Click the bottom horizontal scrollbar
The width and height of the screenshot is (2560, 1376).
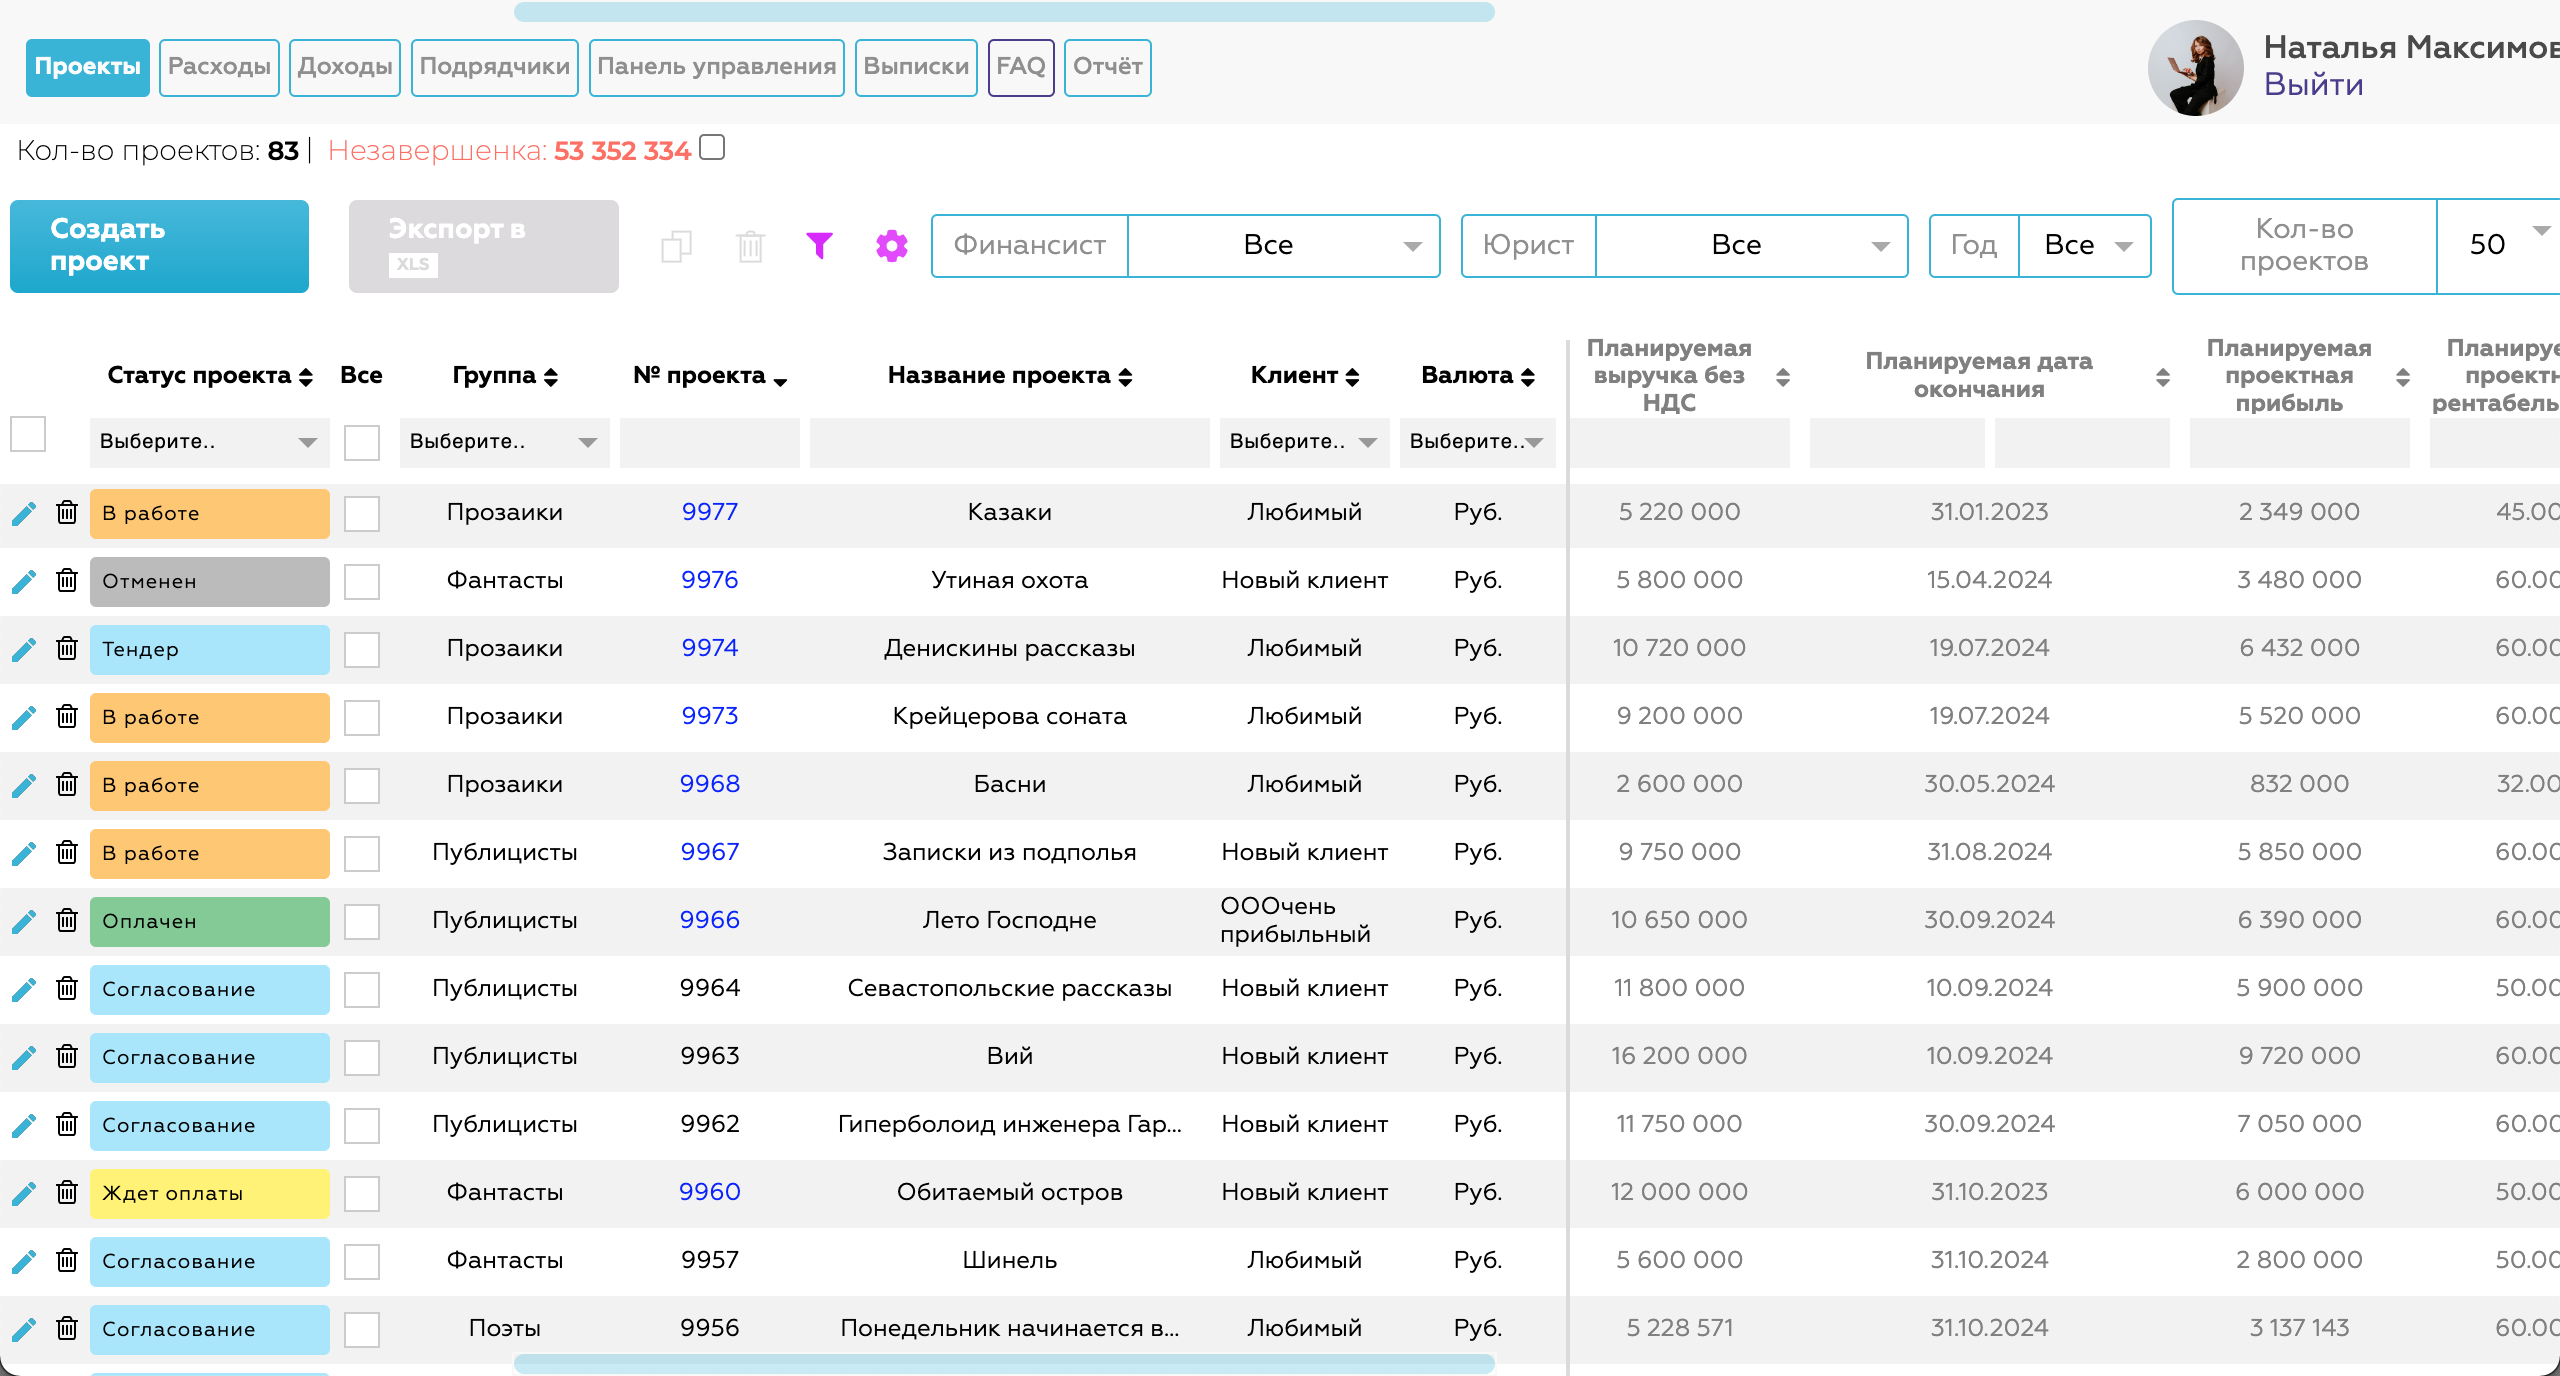(1003, 1363)
